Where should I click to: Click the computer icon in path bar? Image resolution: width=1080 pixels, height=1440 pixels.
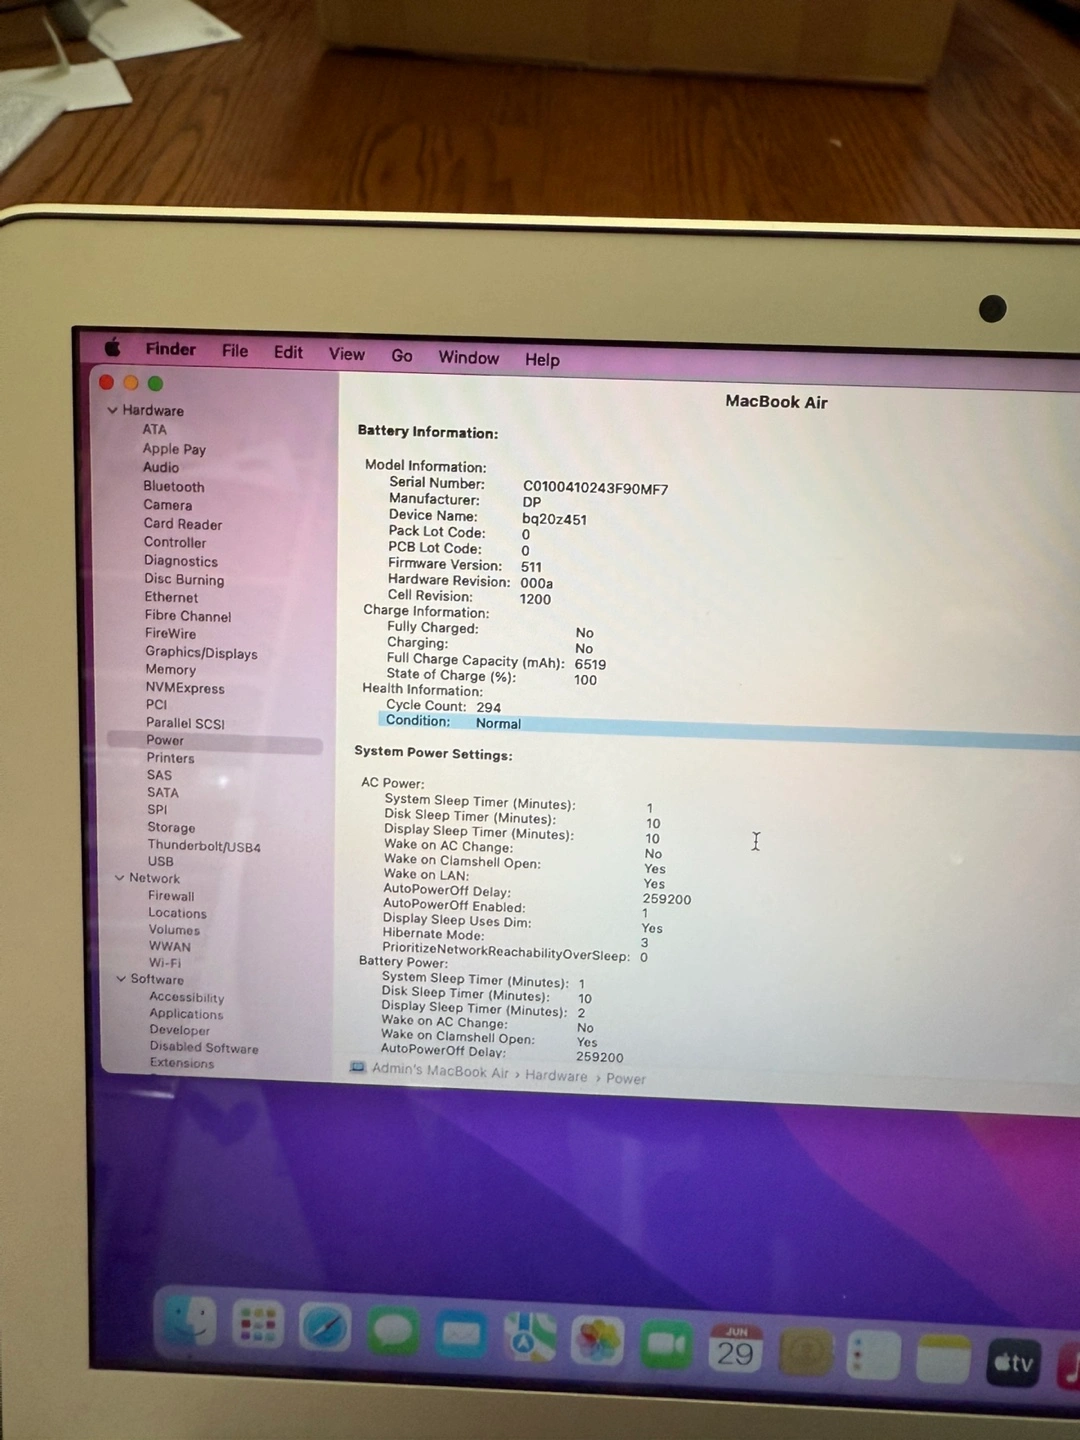coord(357,1067)
